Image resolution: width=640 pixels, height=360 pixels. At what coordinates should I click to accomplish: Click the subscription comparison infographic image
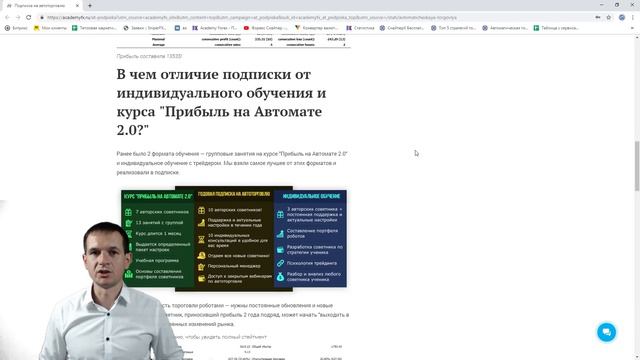(x=233, y=239)
